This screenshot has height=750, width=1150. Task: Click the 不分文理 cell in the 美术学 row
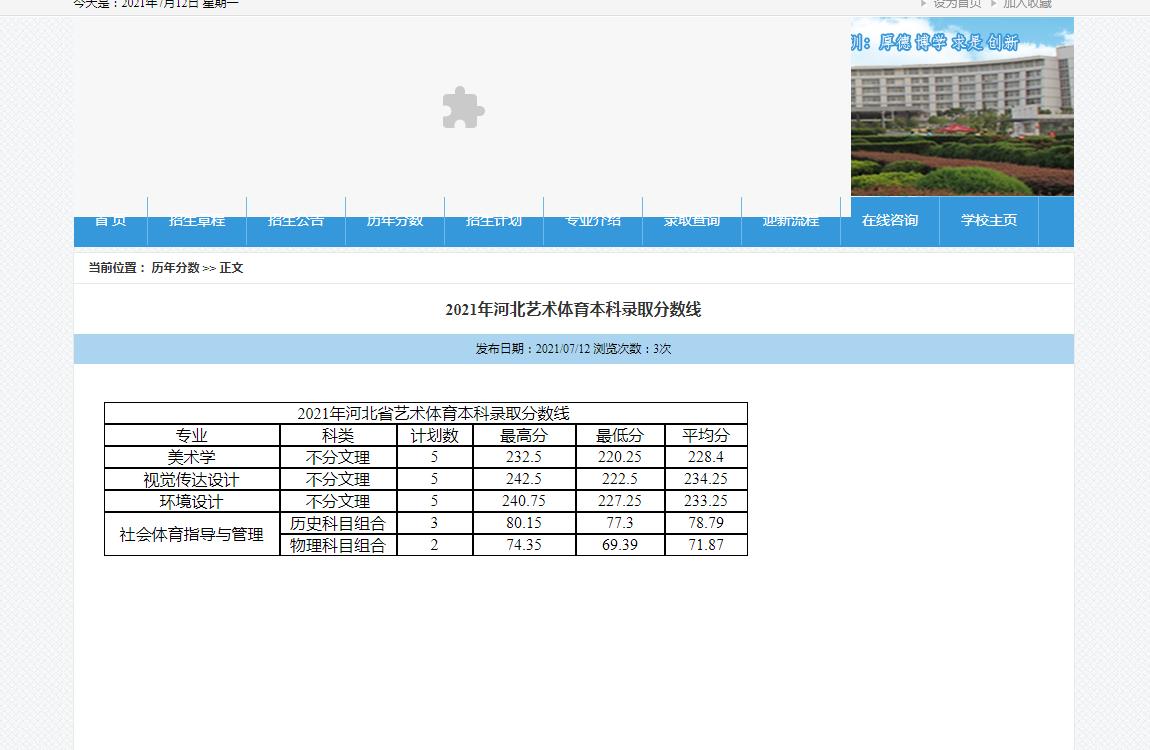[338, 457]
